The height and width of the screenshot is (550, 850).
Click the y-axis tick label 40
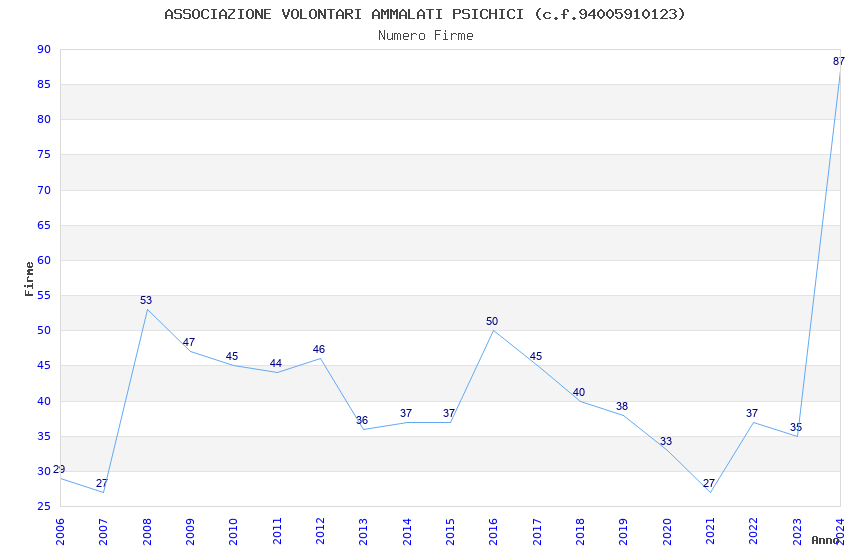click(44, 402)
